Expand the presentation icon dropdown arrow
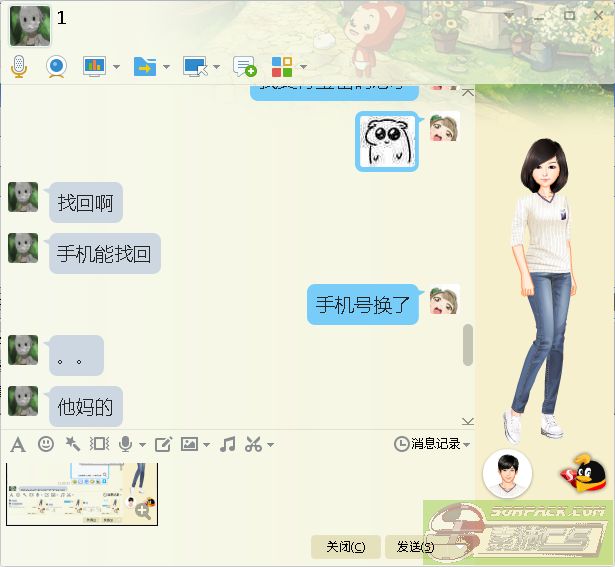 click(116, 67)
